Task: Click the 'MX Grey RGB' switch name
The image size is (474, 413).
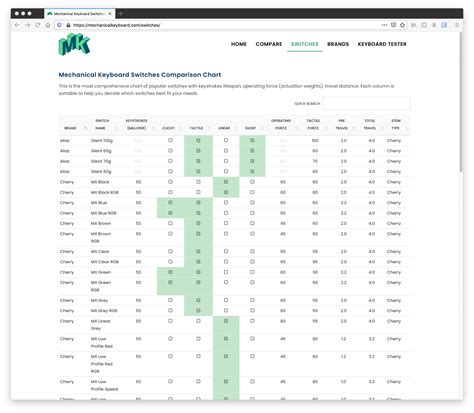Action: 104,311
